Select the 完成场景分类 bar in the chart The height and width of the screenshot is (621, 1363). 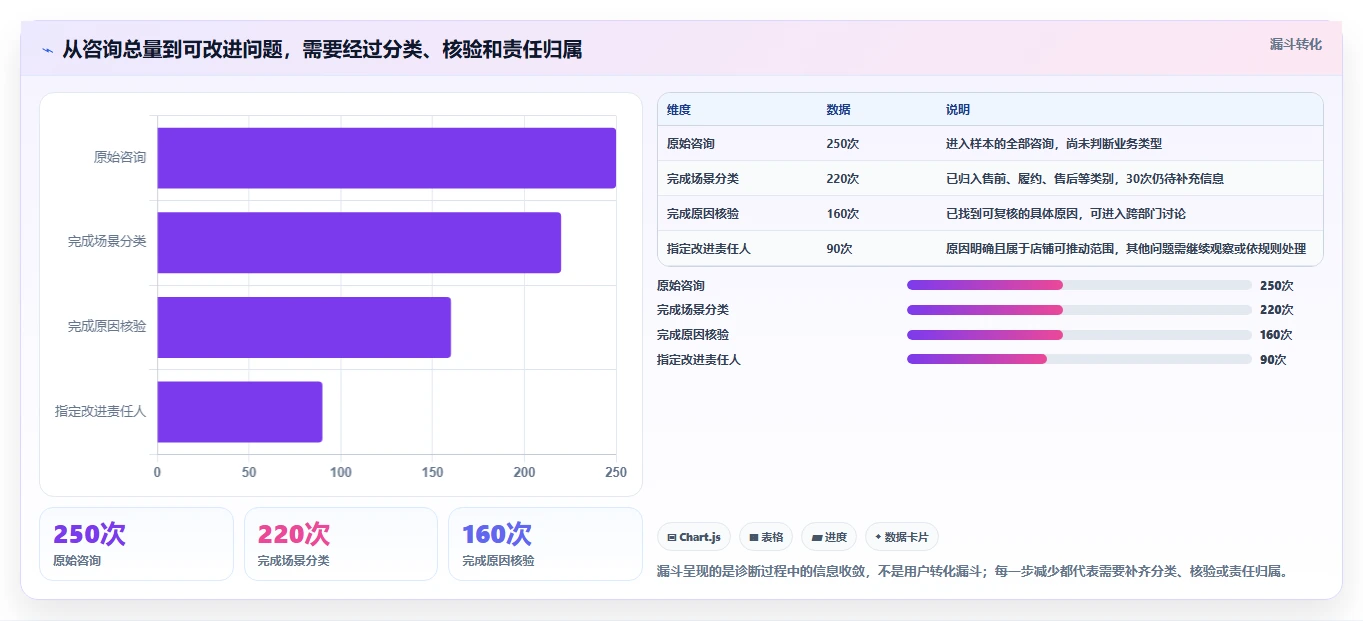coord(359,242)
